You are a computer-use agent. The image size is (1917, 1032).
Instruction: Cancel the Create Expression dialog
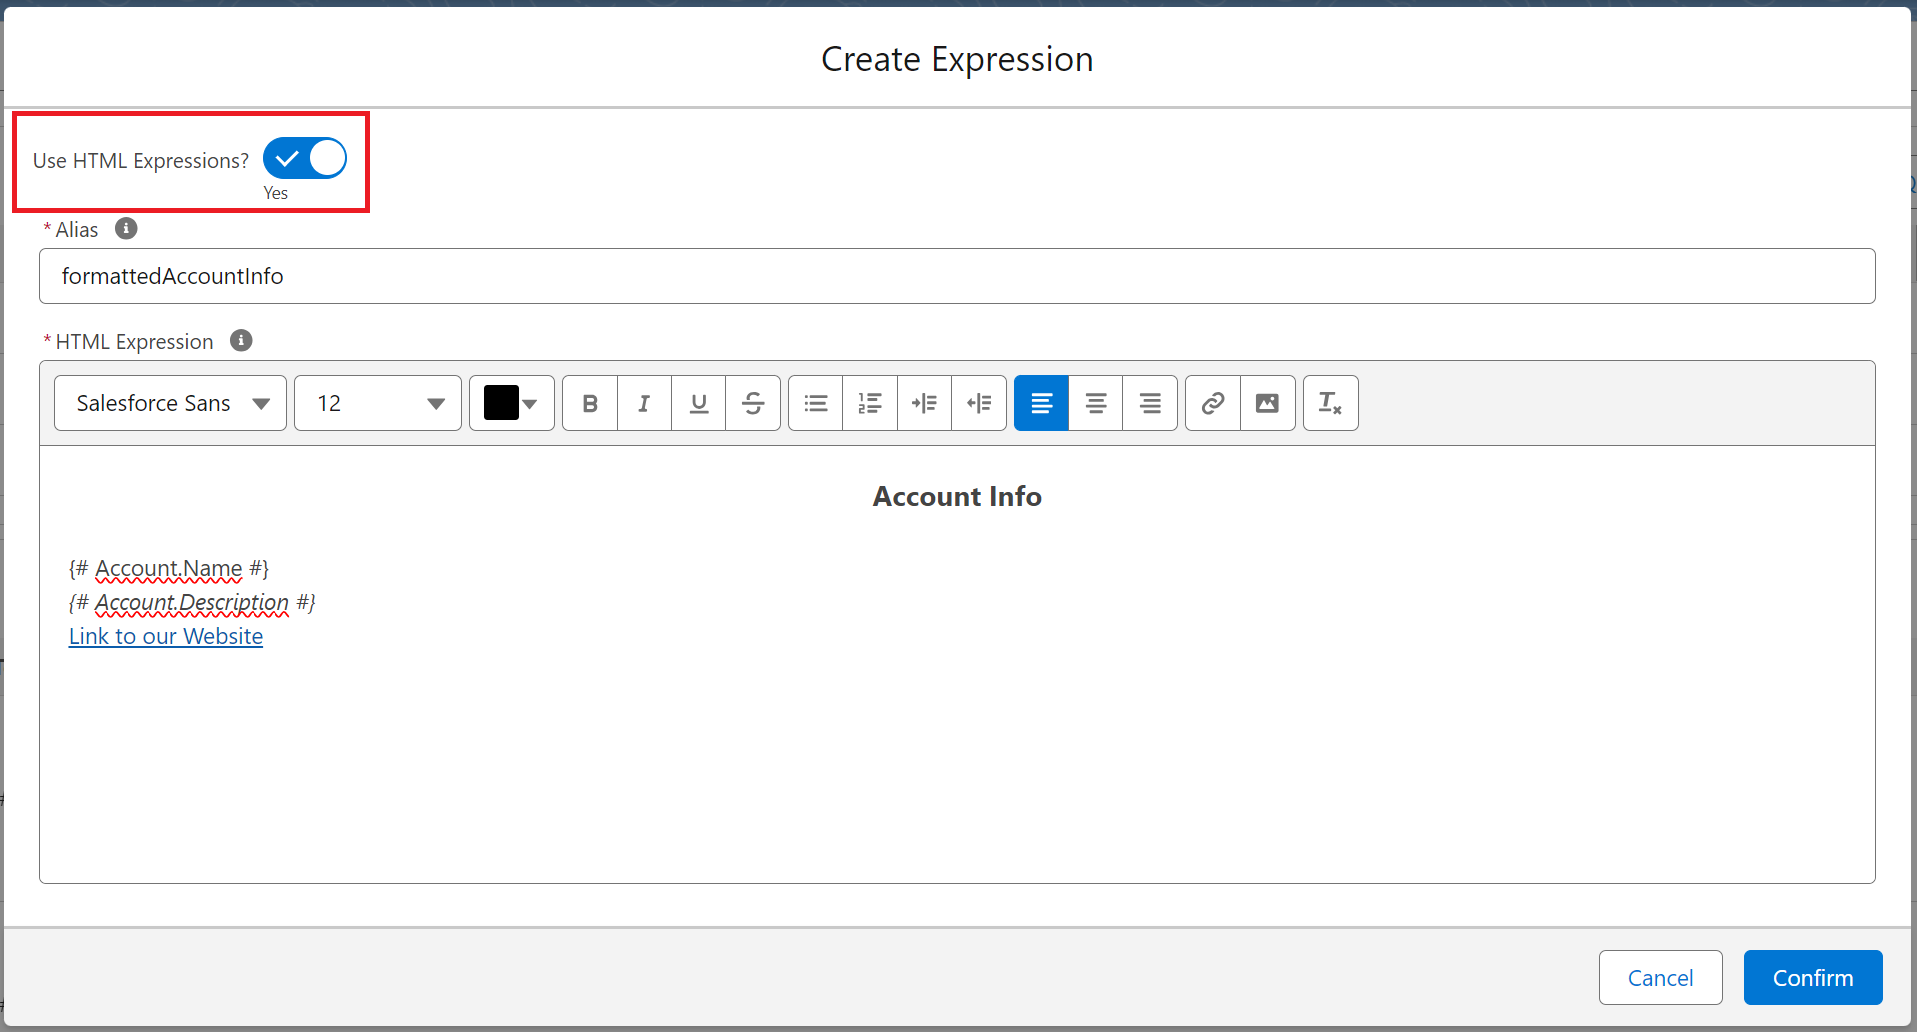coord(1660,978)
